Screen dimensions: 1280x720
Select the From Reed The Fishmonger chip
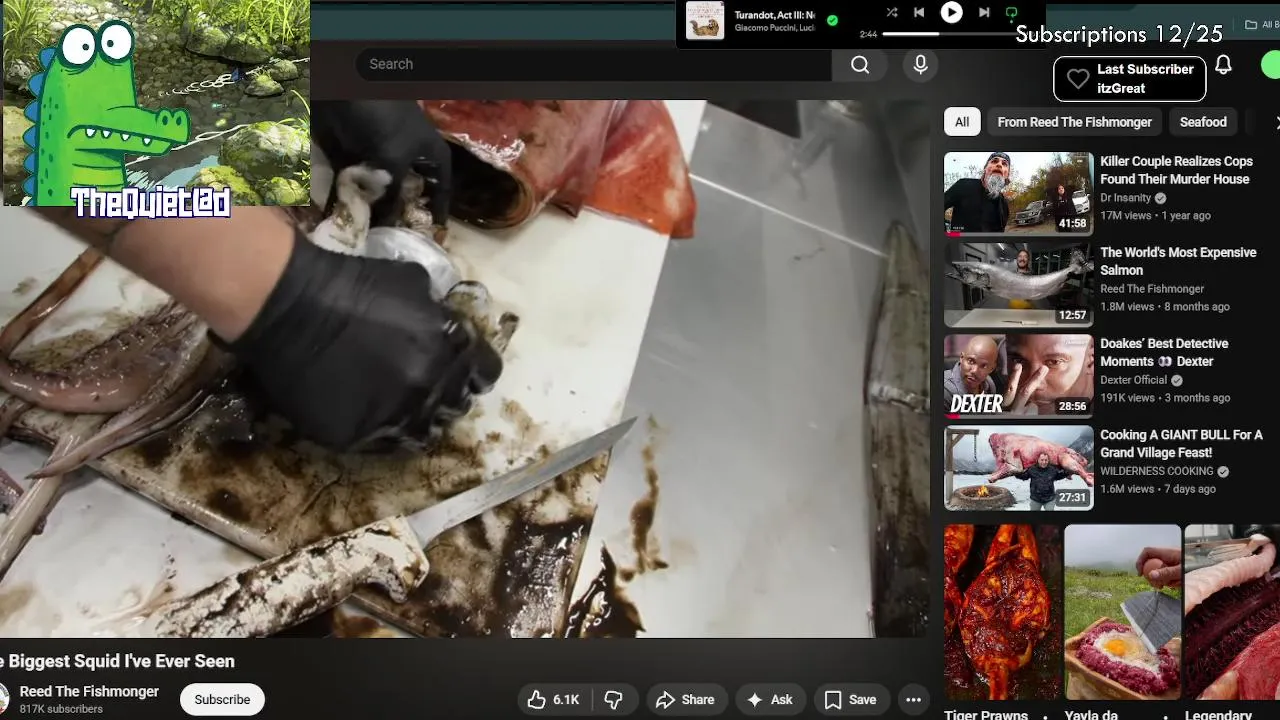[x=1075, y=122]
